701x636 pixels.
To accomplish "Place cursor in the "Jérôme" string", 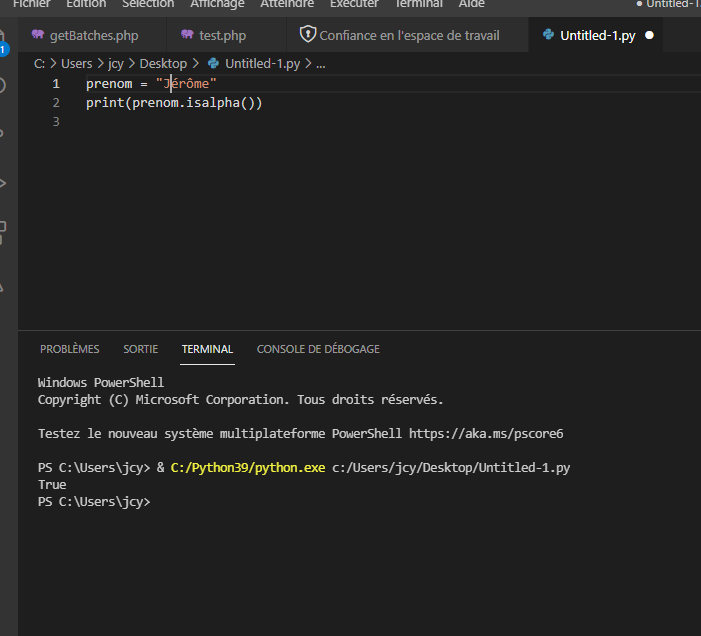I will coord(186,84).
